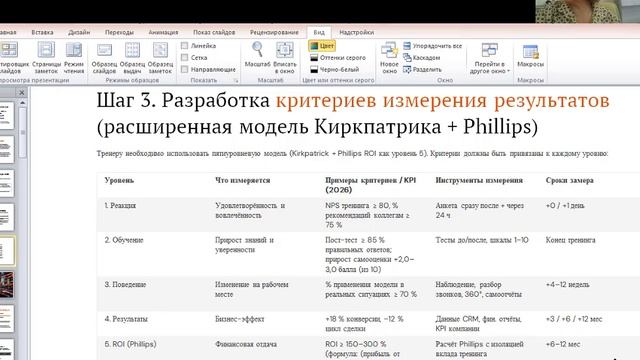Open the Показ слайдов (Slide Show) tab
Screen dimensions: 640x360
click(x=214, y=32)
